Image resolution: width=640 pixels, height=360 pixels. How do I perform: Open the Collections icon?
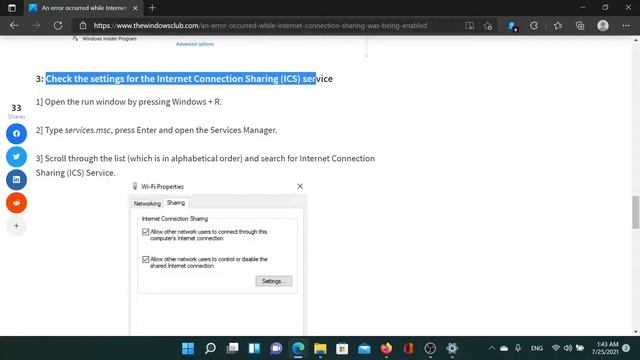coord(580,26)
